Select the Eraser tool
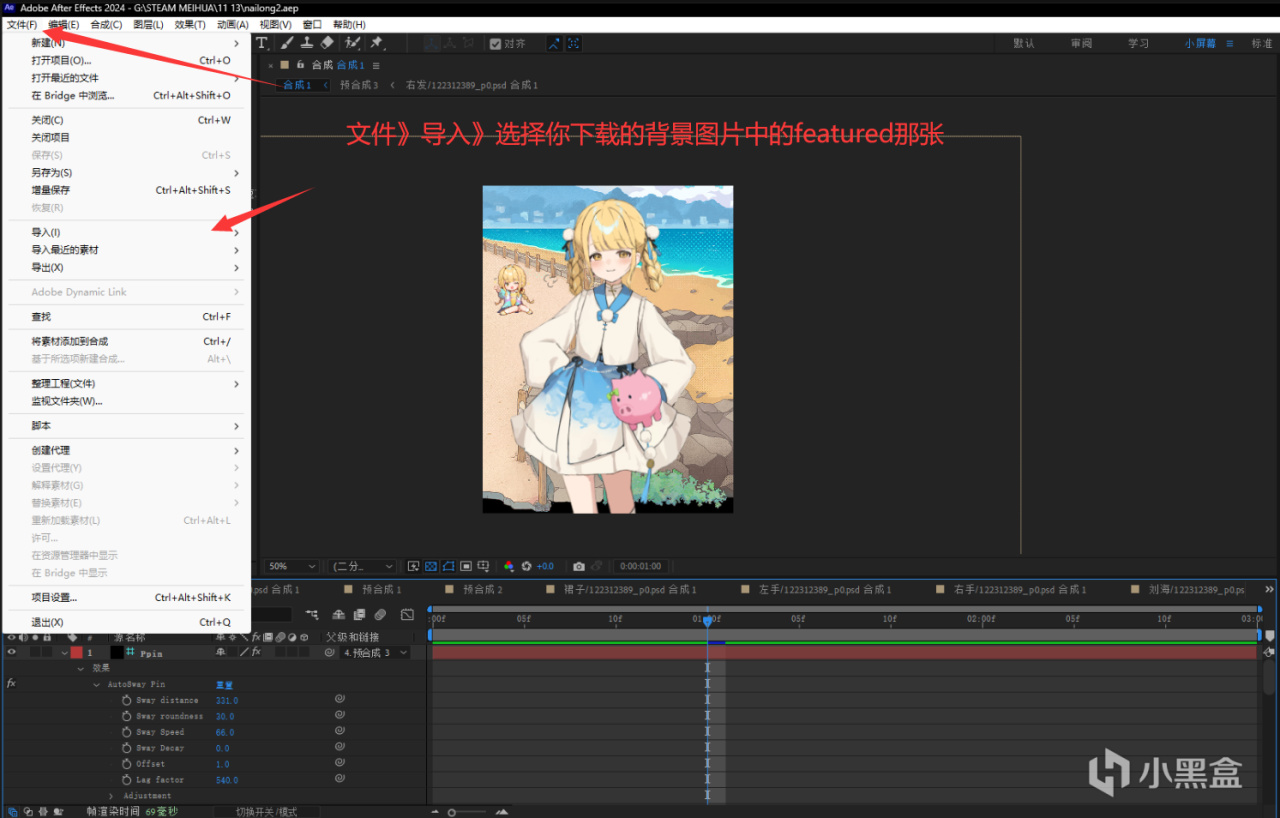 327,43
